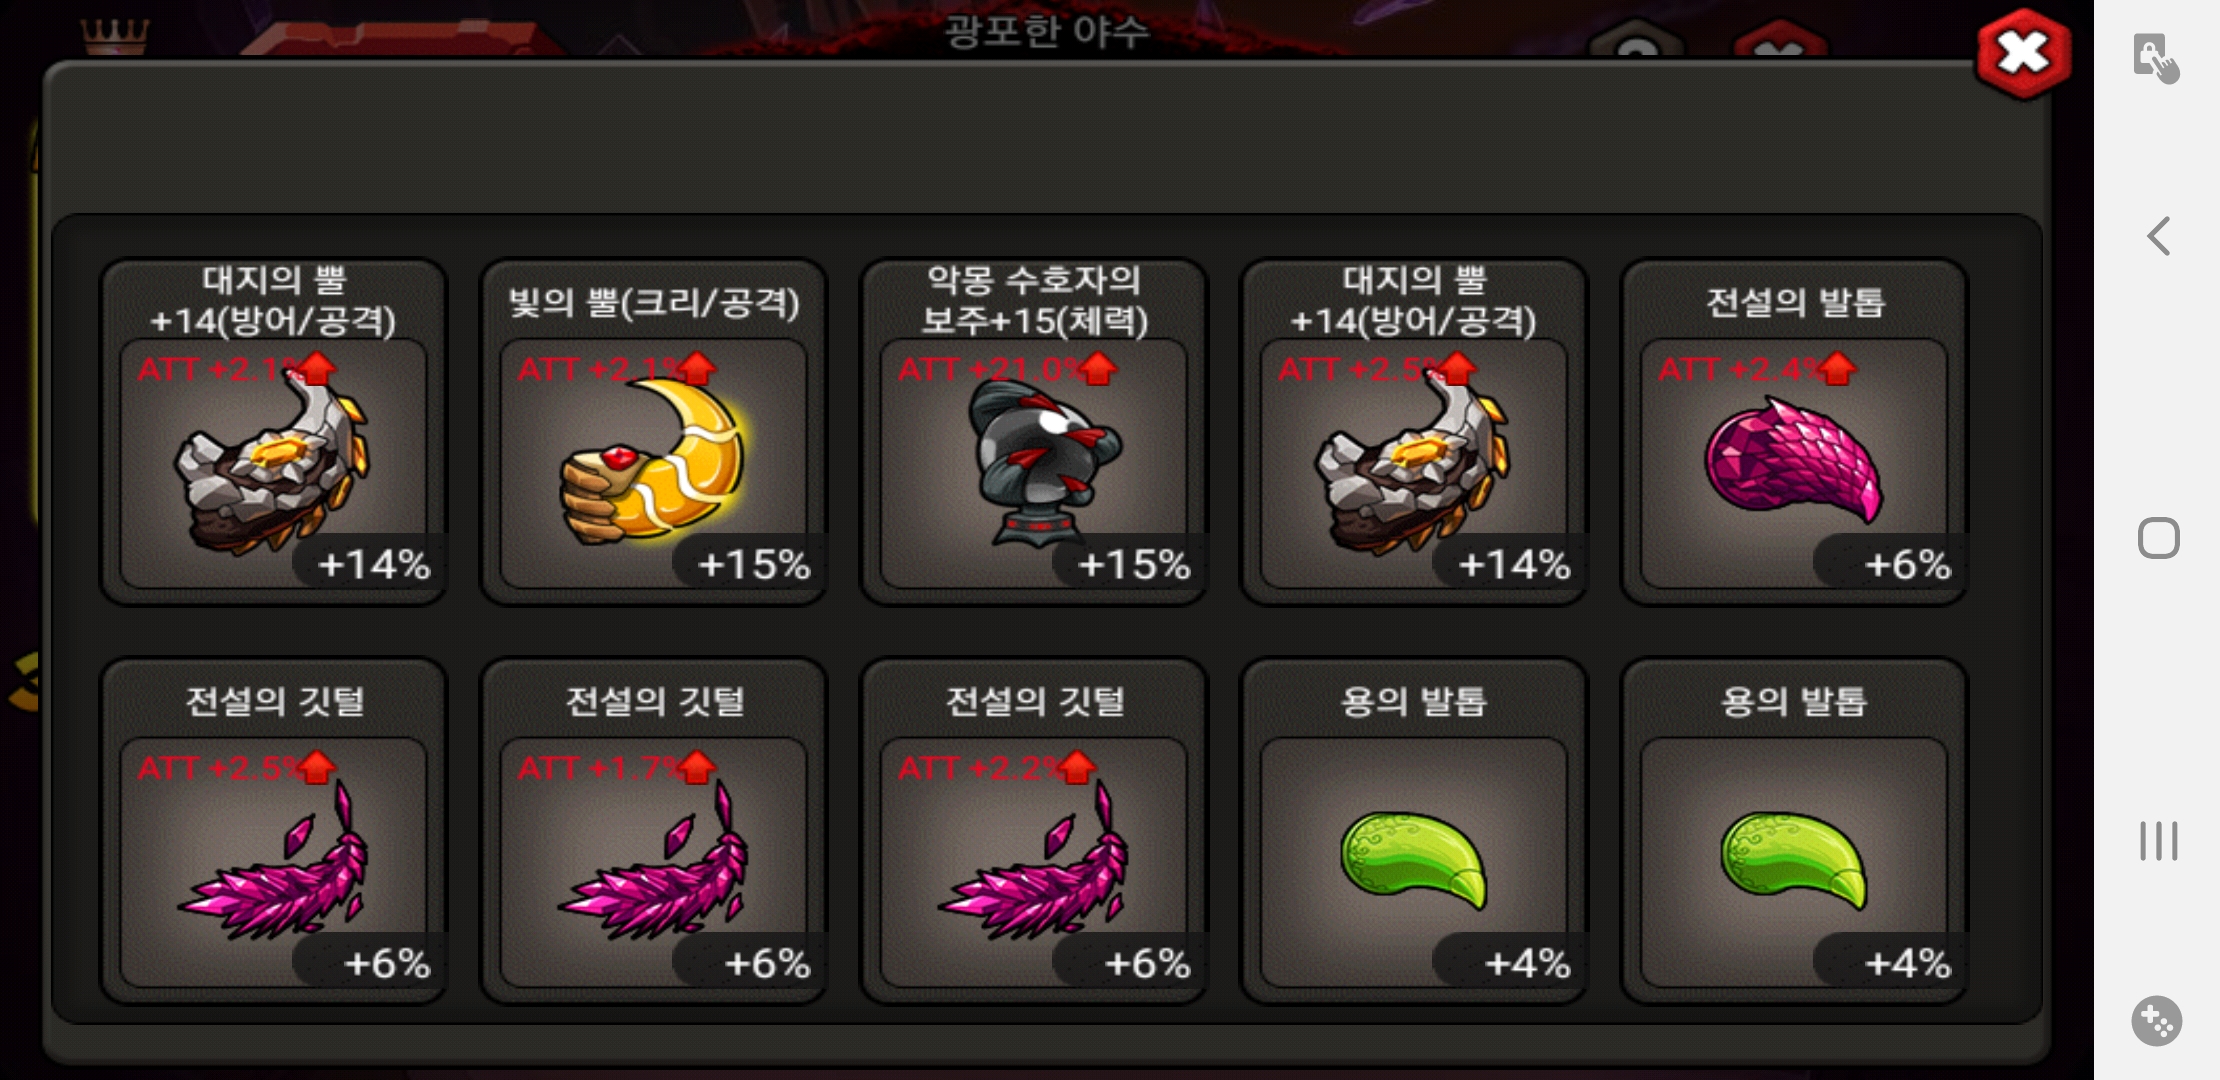Viewport: 2220px width, 1080px height.
Task: Tap the last 용의 발톱 green claw in the bottom row
Action: click(x=1794, y=830)
